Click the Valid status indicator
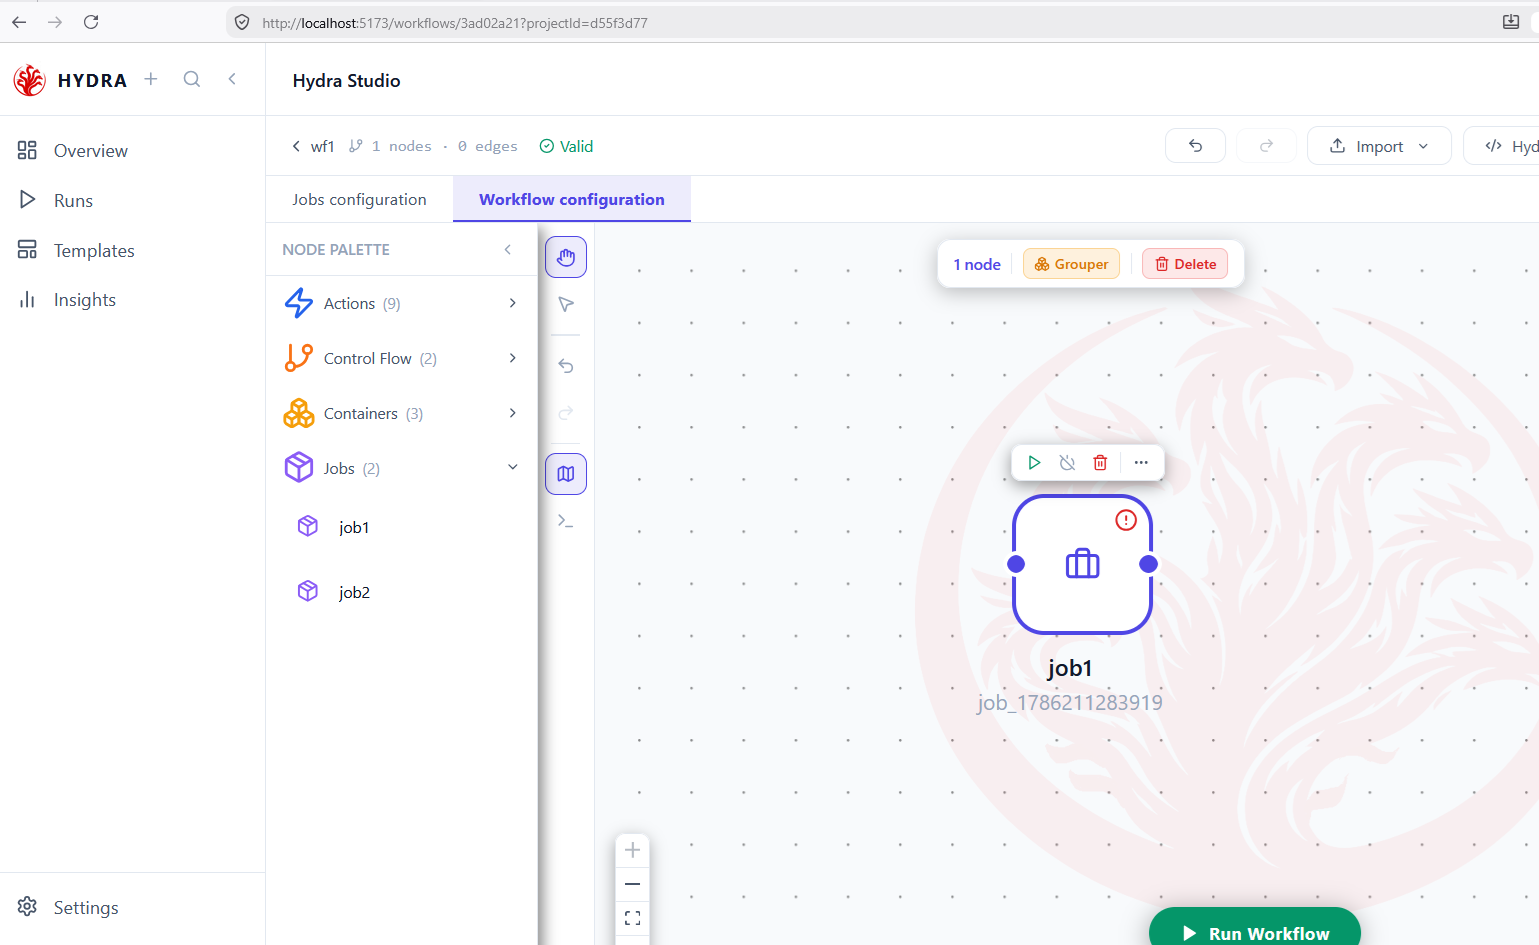 tap(566, 146)
